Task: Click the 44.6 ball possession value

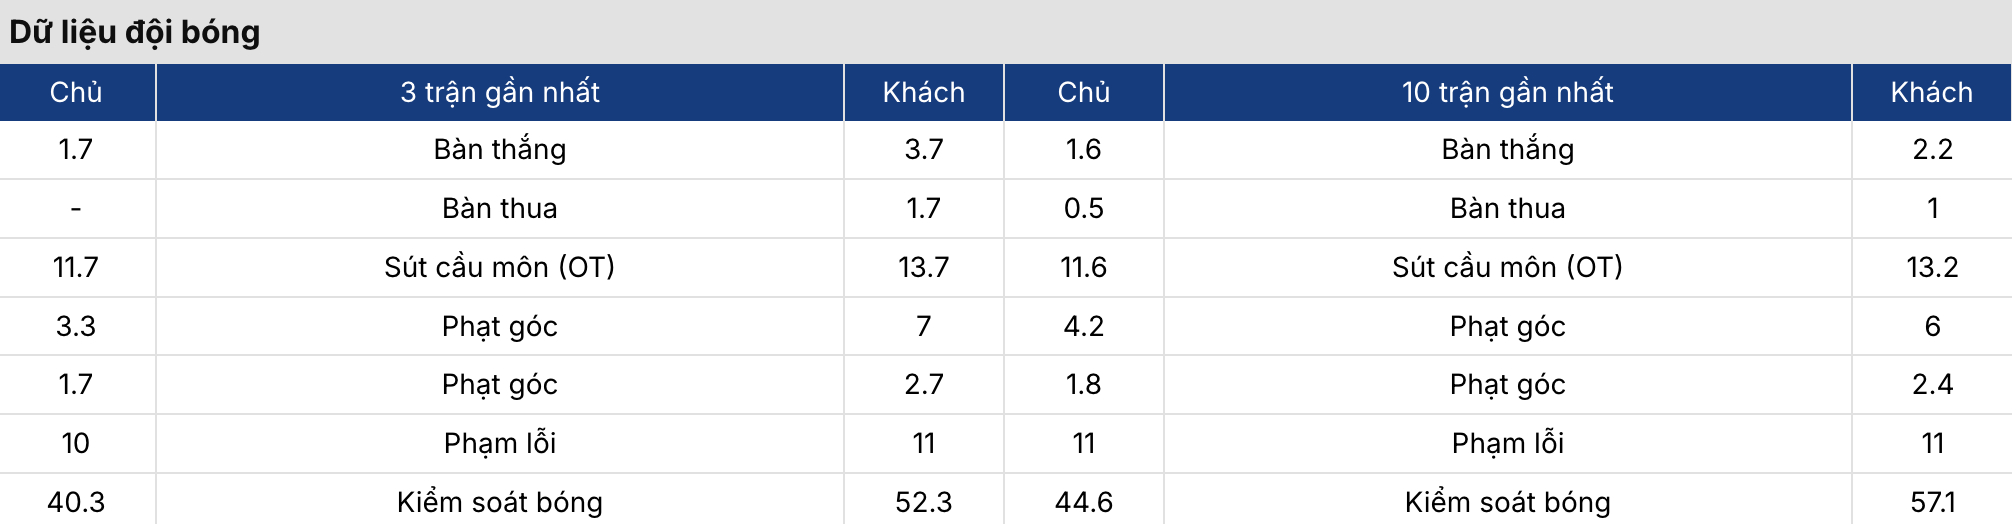Action: click(x=1084, y=502)
